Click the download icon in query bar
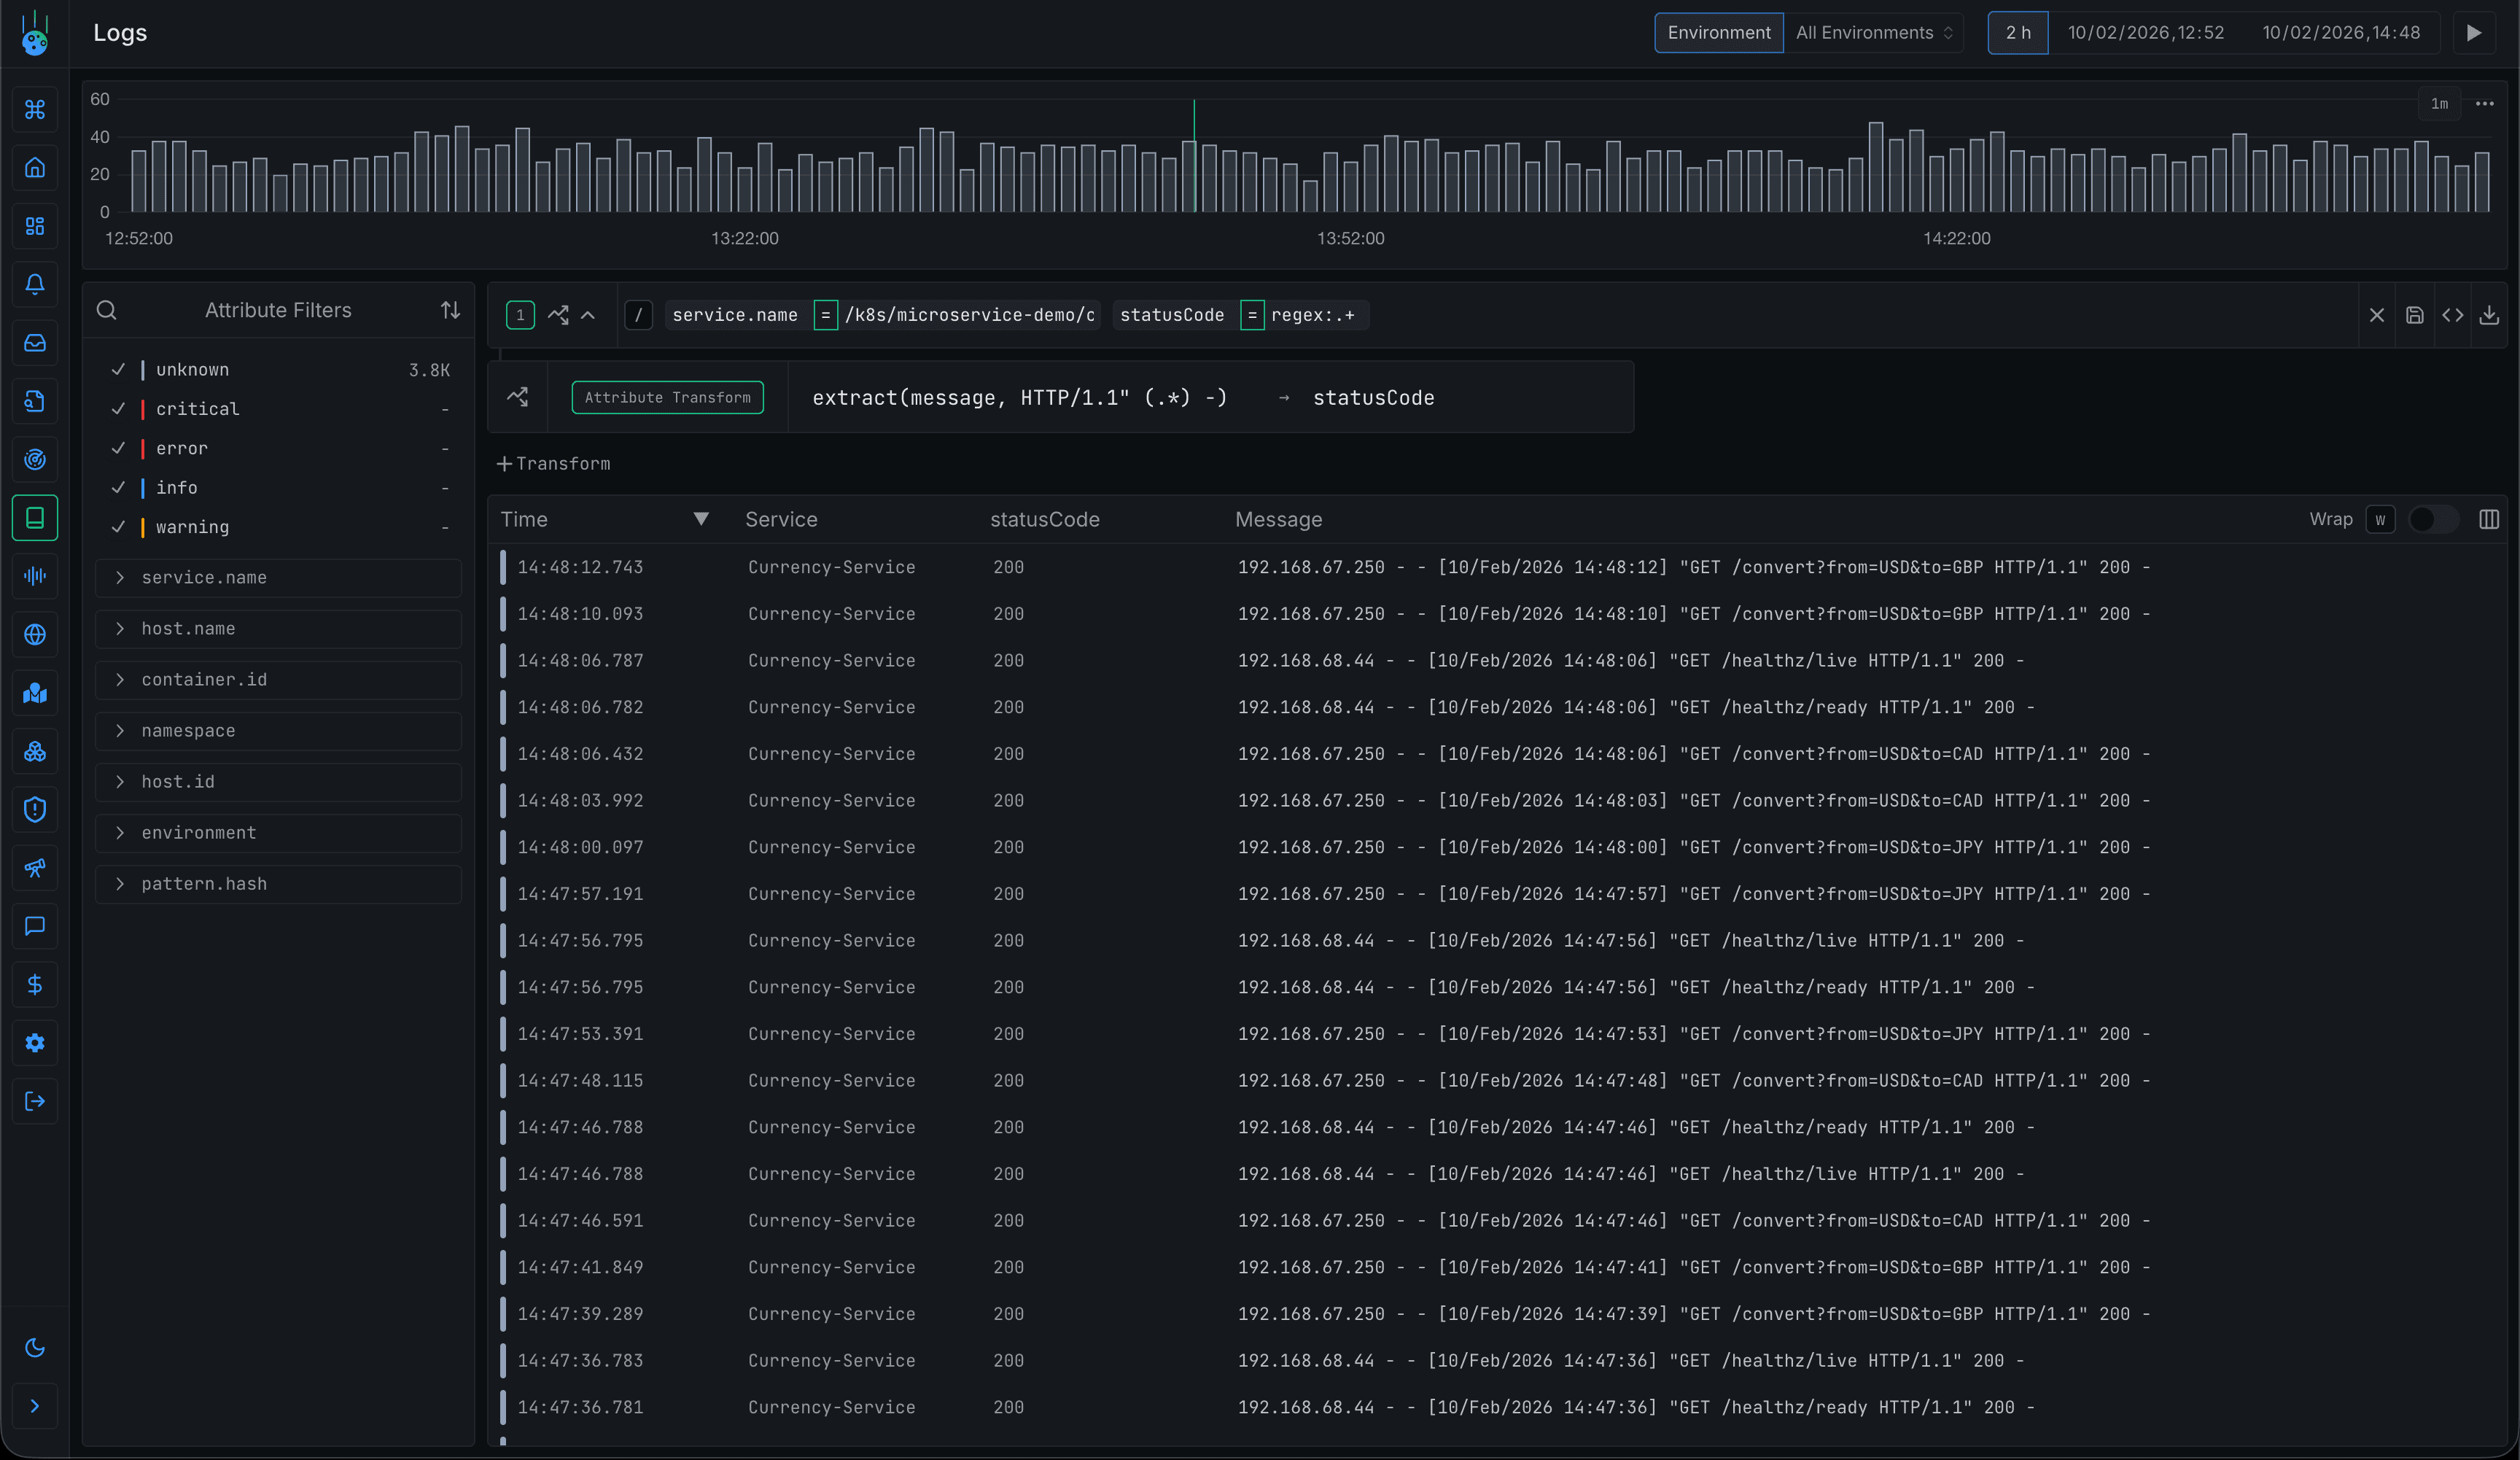 point(2489,315)
